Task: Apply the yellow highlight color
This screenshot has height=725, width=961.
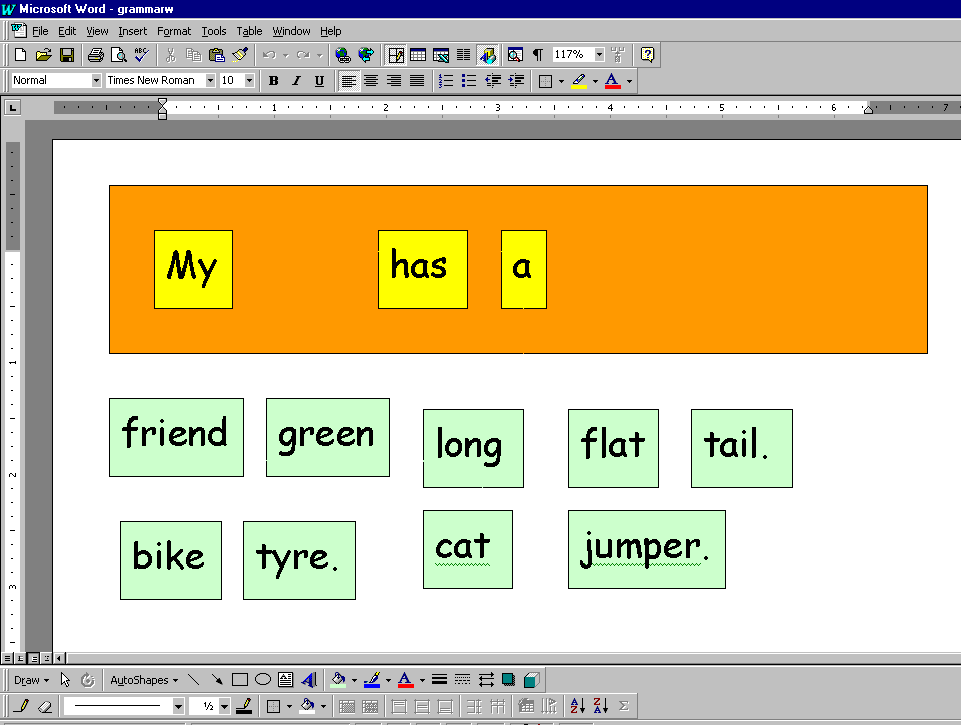Action: click(x=578, y=80)
